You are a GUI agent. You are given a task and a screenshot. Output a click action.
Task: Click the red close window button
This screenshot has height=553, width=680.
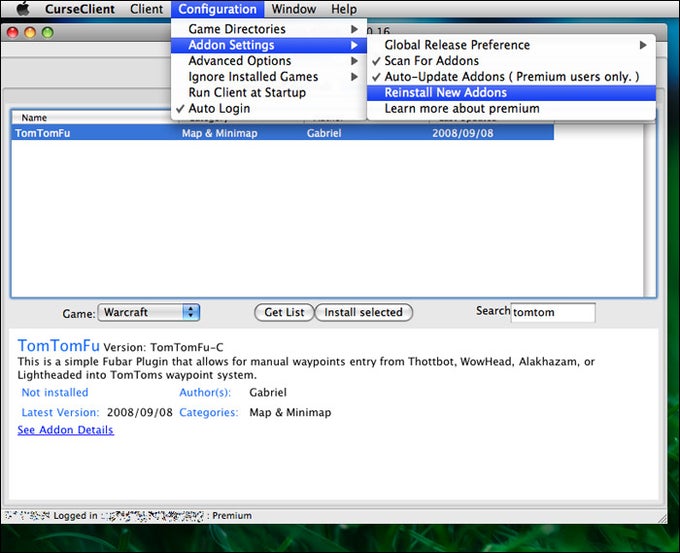coord(13,33)
